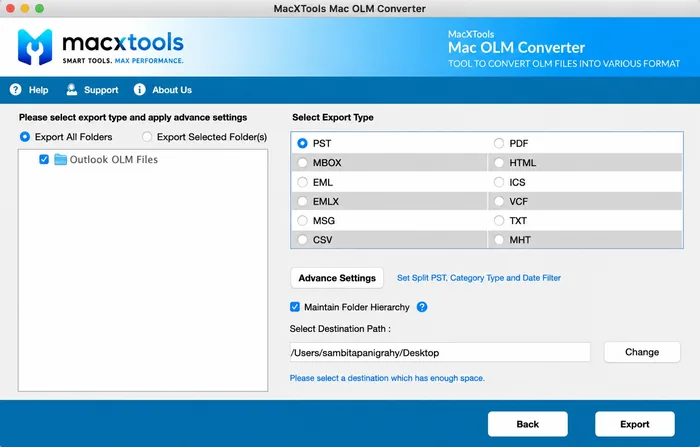
Task: Click the destination path input field
Action: coord(440,352)
